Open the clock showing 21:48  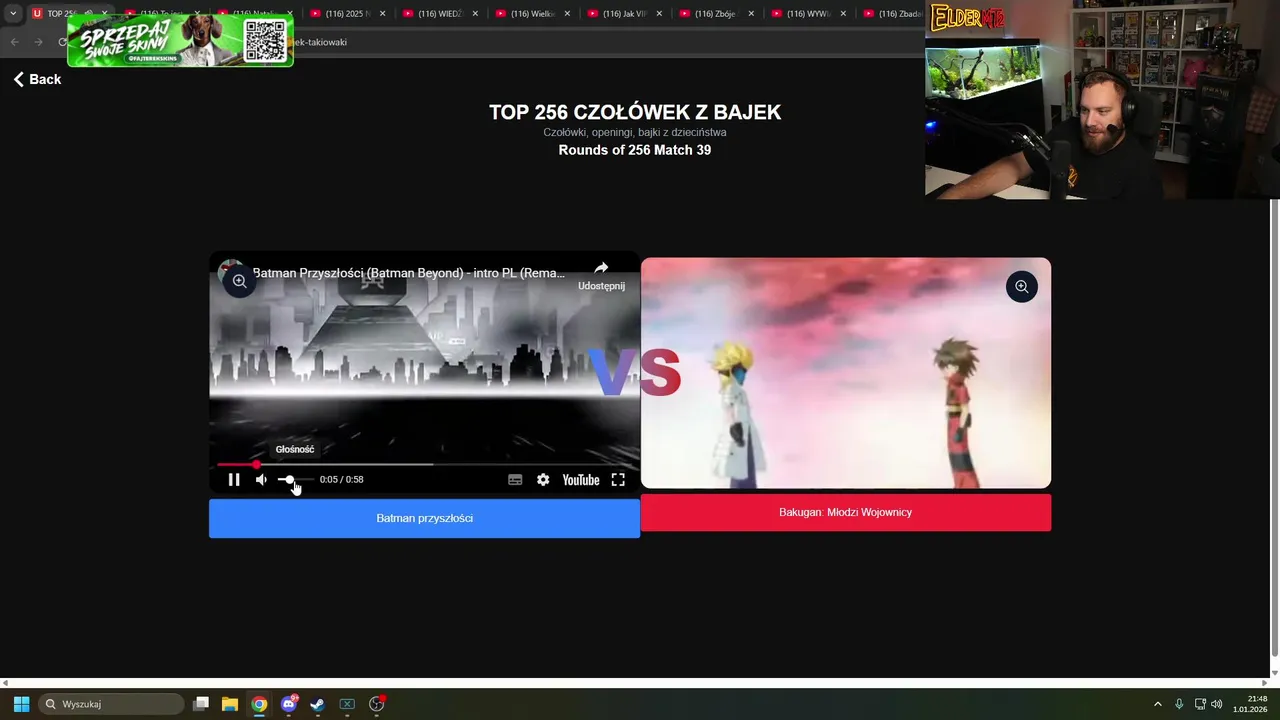tap(1250, 704)
